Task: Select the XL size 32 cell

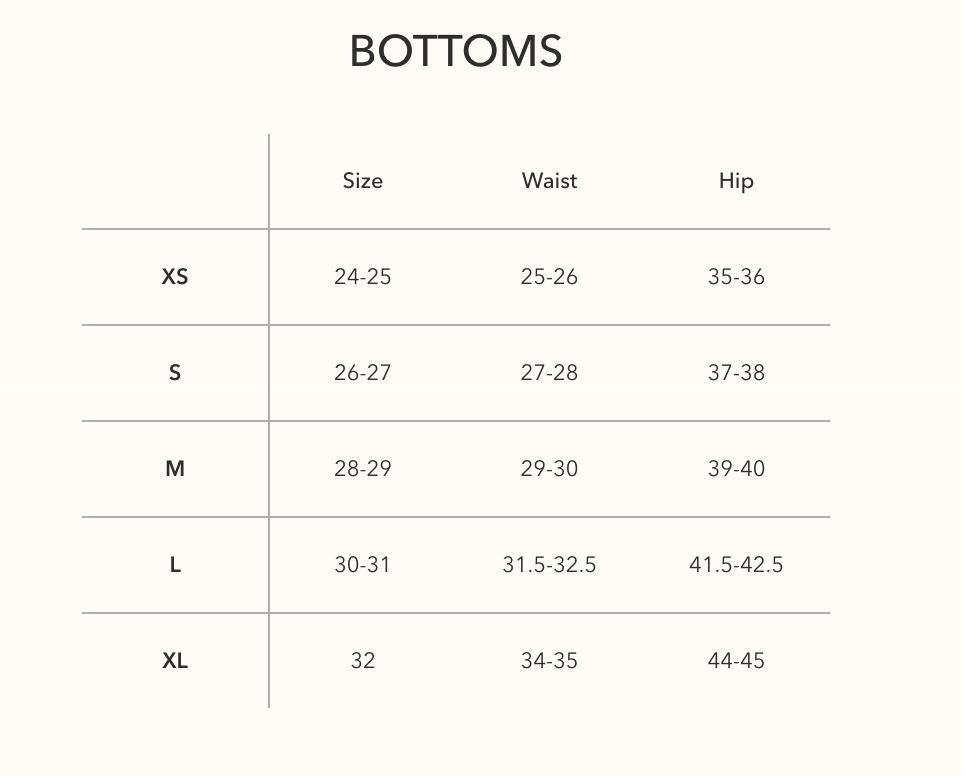Action: pyautogui.click(x=363, y=660)
